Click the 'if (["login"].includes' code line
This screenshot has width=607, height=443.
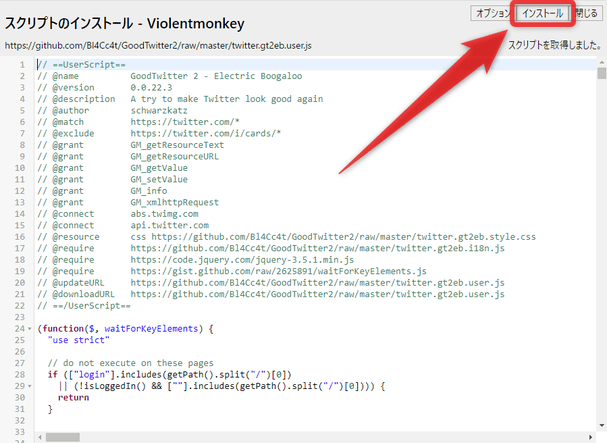coord(169,374)
